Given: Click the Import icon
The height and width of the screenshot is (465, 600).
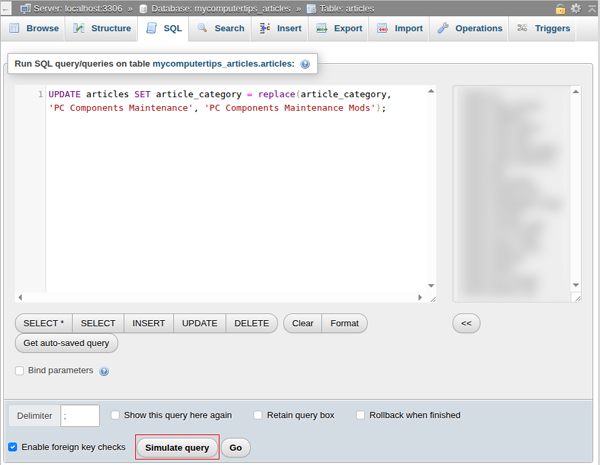Looking at the screenshot, I should pos(382,28).
